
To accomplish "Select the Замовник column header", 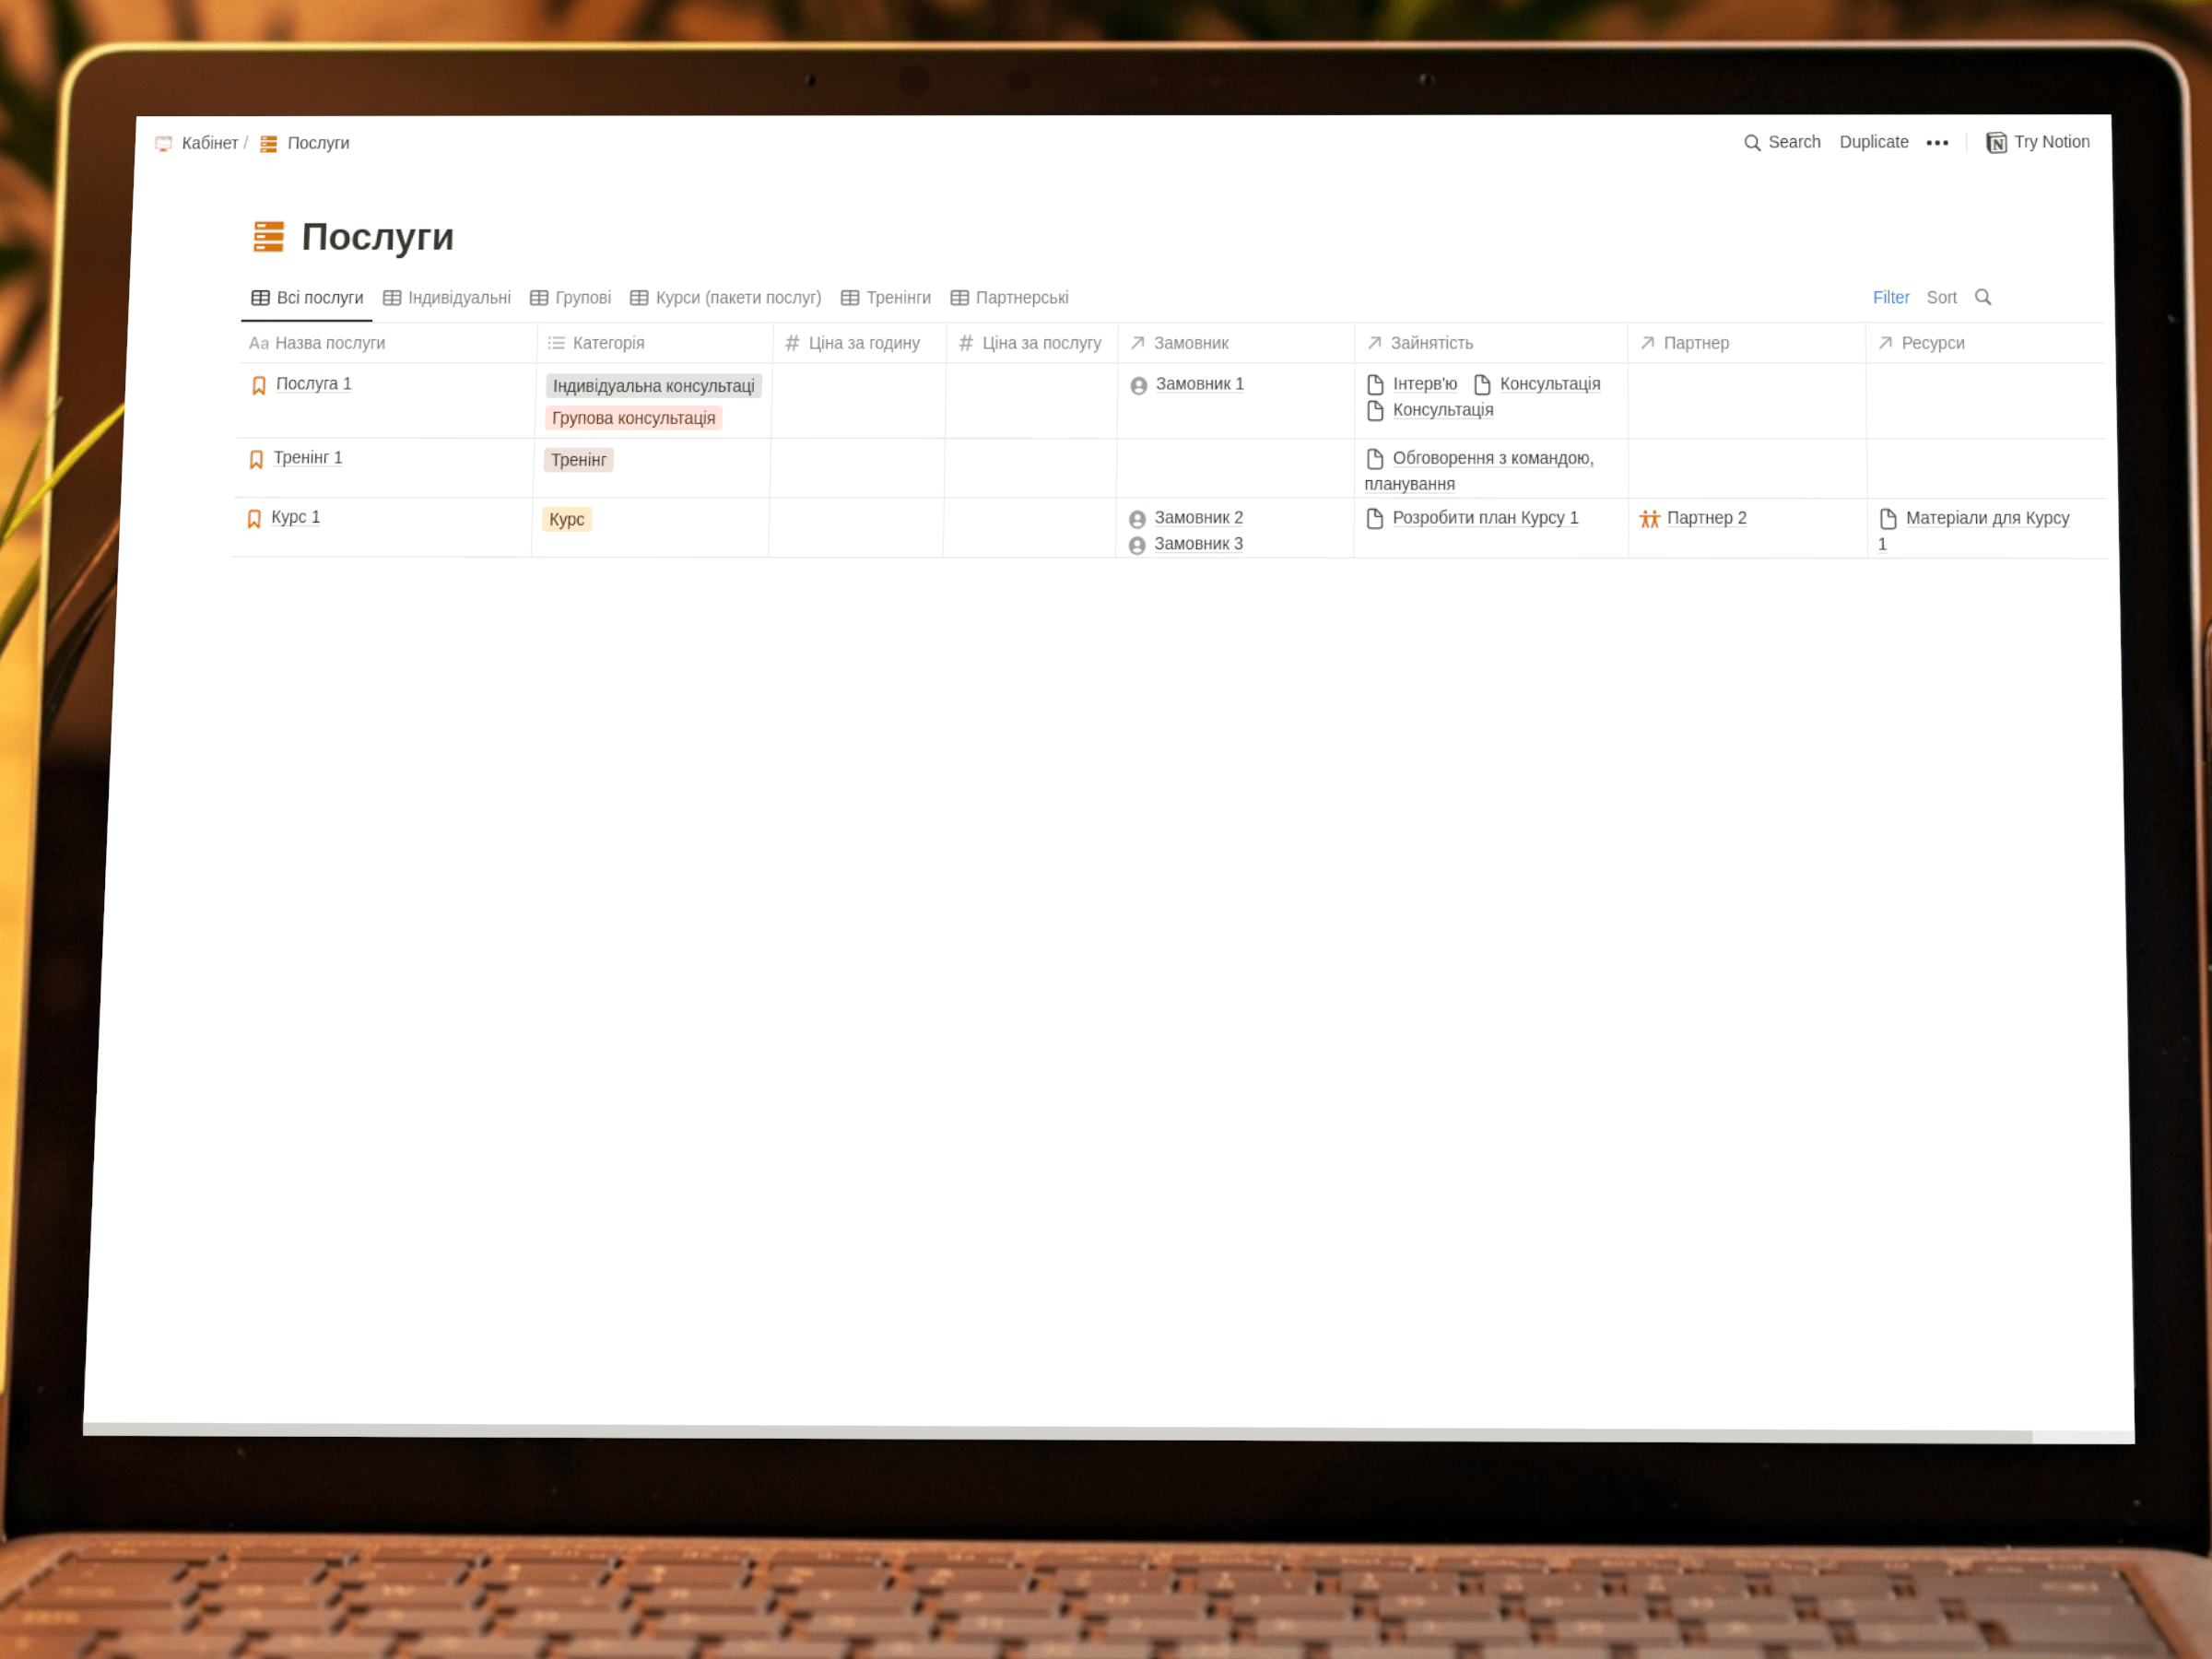I will 1236,343.
